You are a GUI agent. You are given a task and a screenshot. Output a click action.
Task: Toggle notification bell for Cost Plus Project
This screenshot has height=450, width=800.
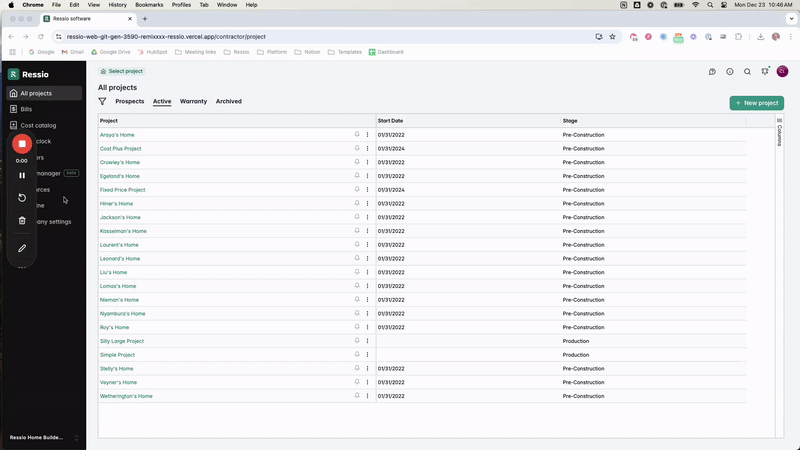[357, 148]
